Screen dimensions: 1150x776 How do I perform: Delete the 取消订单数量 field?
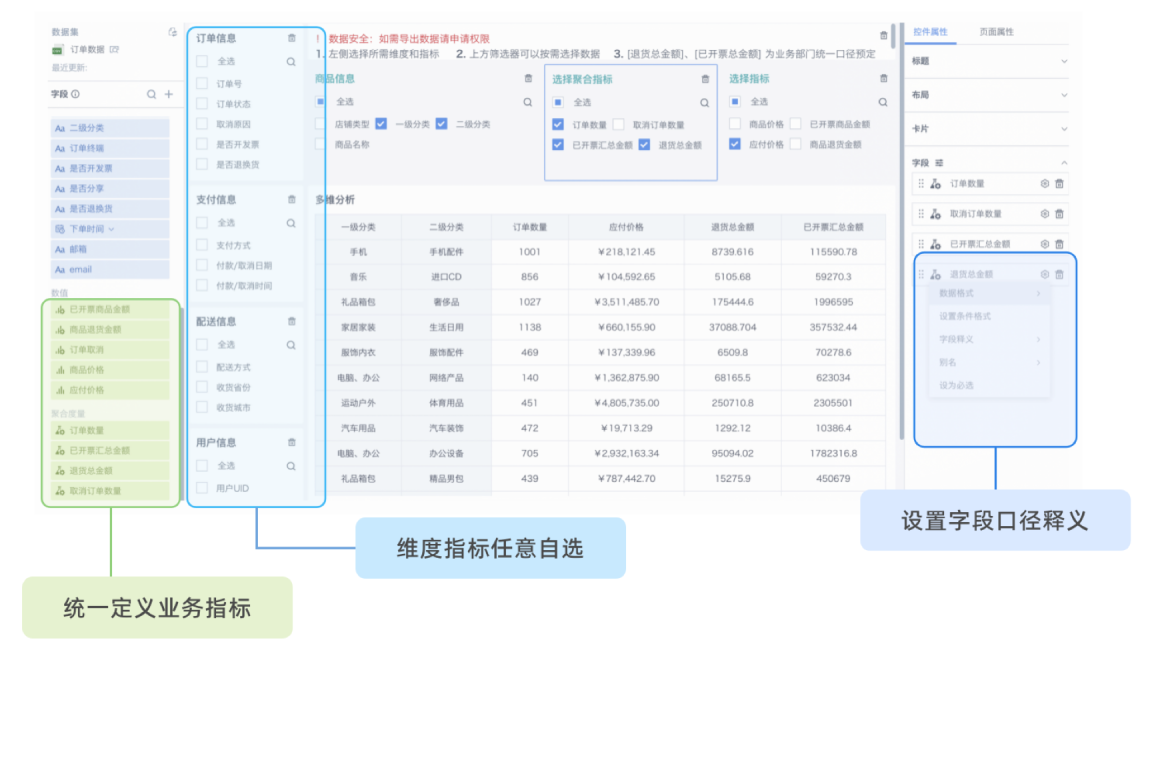(1060, 214)
